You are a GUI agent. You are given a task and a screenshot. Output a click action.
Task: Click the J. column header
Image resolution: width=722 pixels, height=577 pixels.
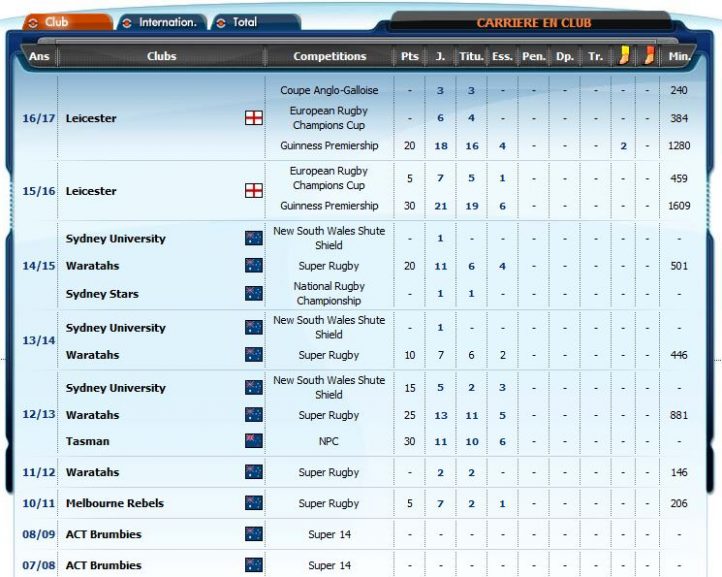pos(440,56)
